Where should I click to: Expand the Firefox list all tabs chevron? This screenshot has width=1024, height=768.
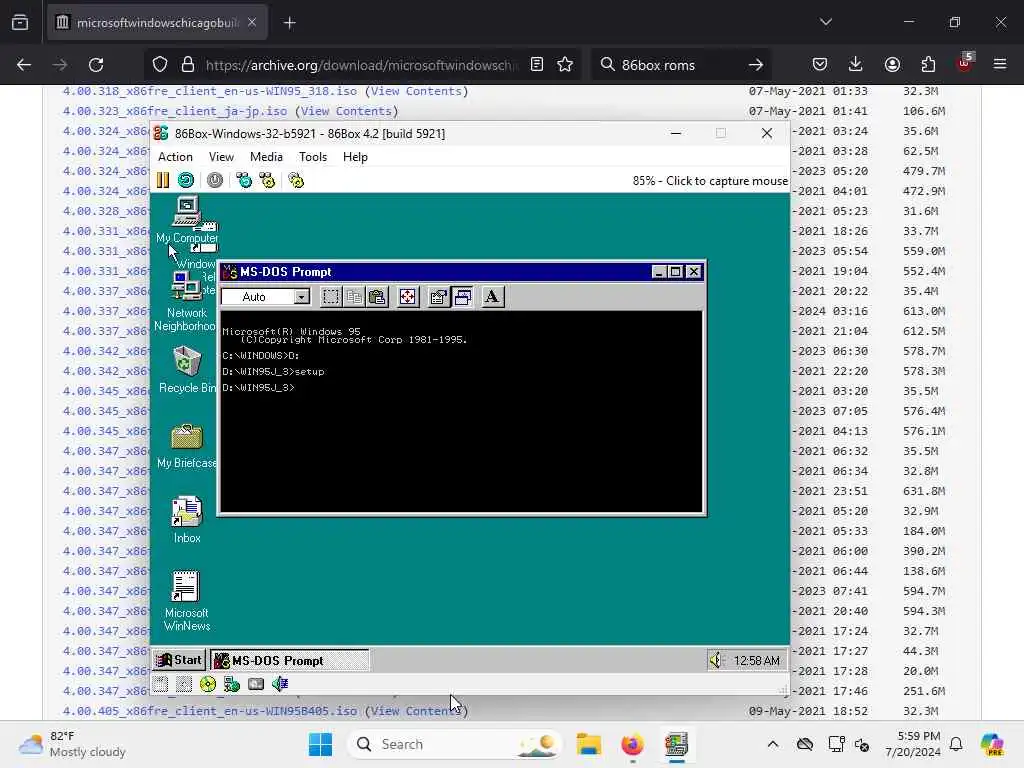click(x=825, y=22)
